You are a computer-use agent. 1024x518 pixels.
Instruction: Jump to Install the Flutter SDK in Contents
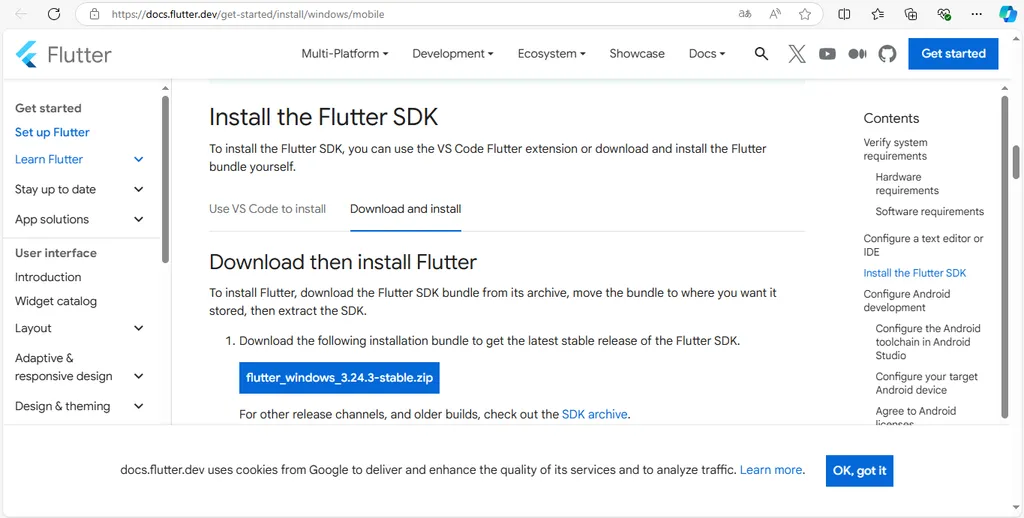click(x=915, y=273)
